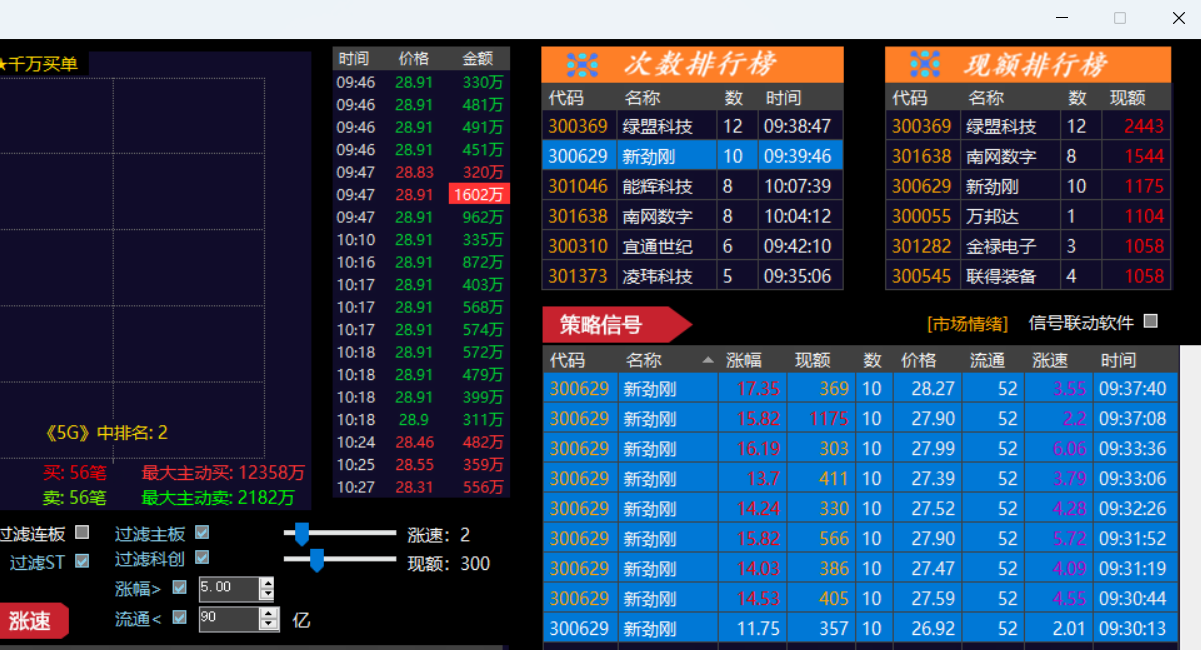Click the 千万买单 badge at top left
Screen dimensions: 1201x650
[42, 62]
